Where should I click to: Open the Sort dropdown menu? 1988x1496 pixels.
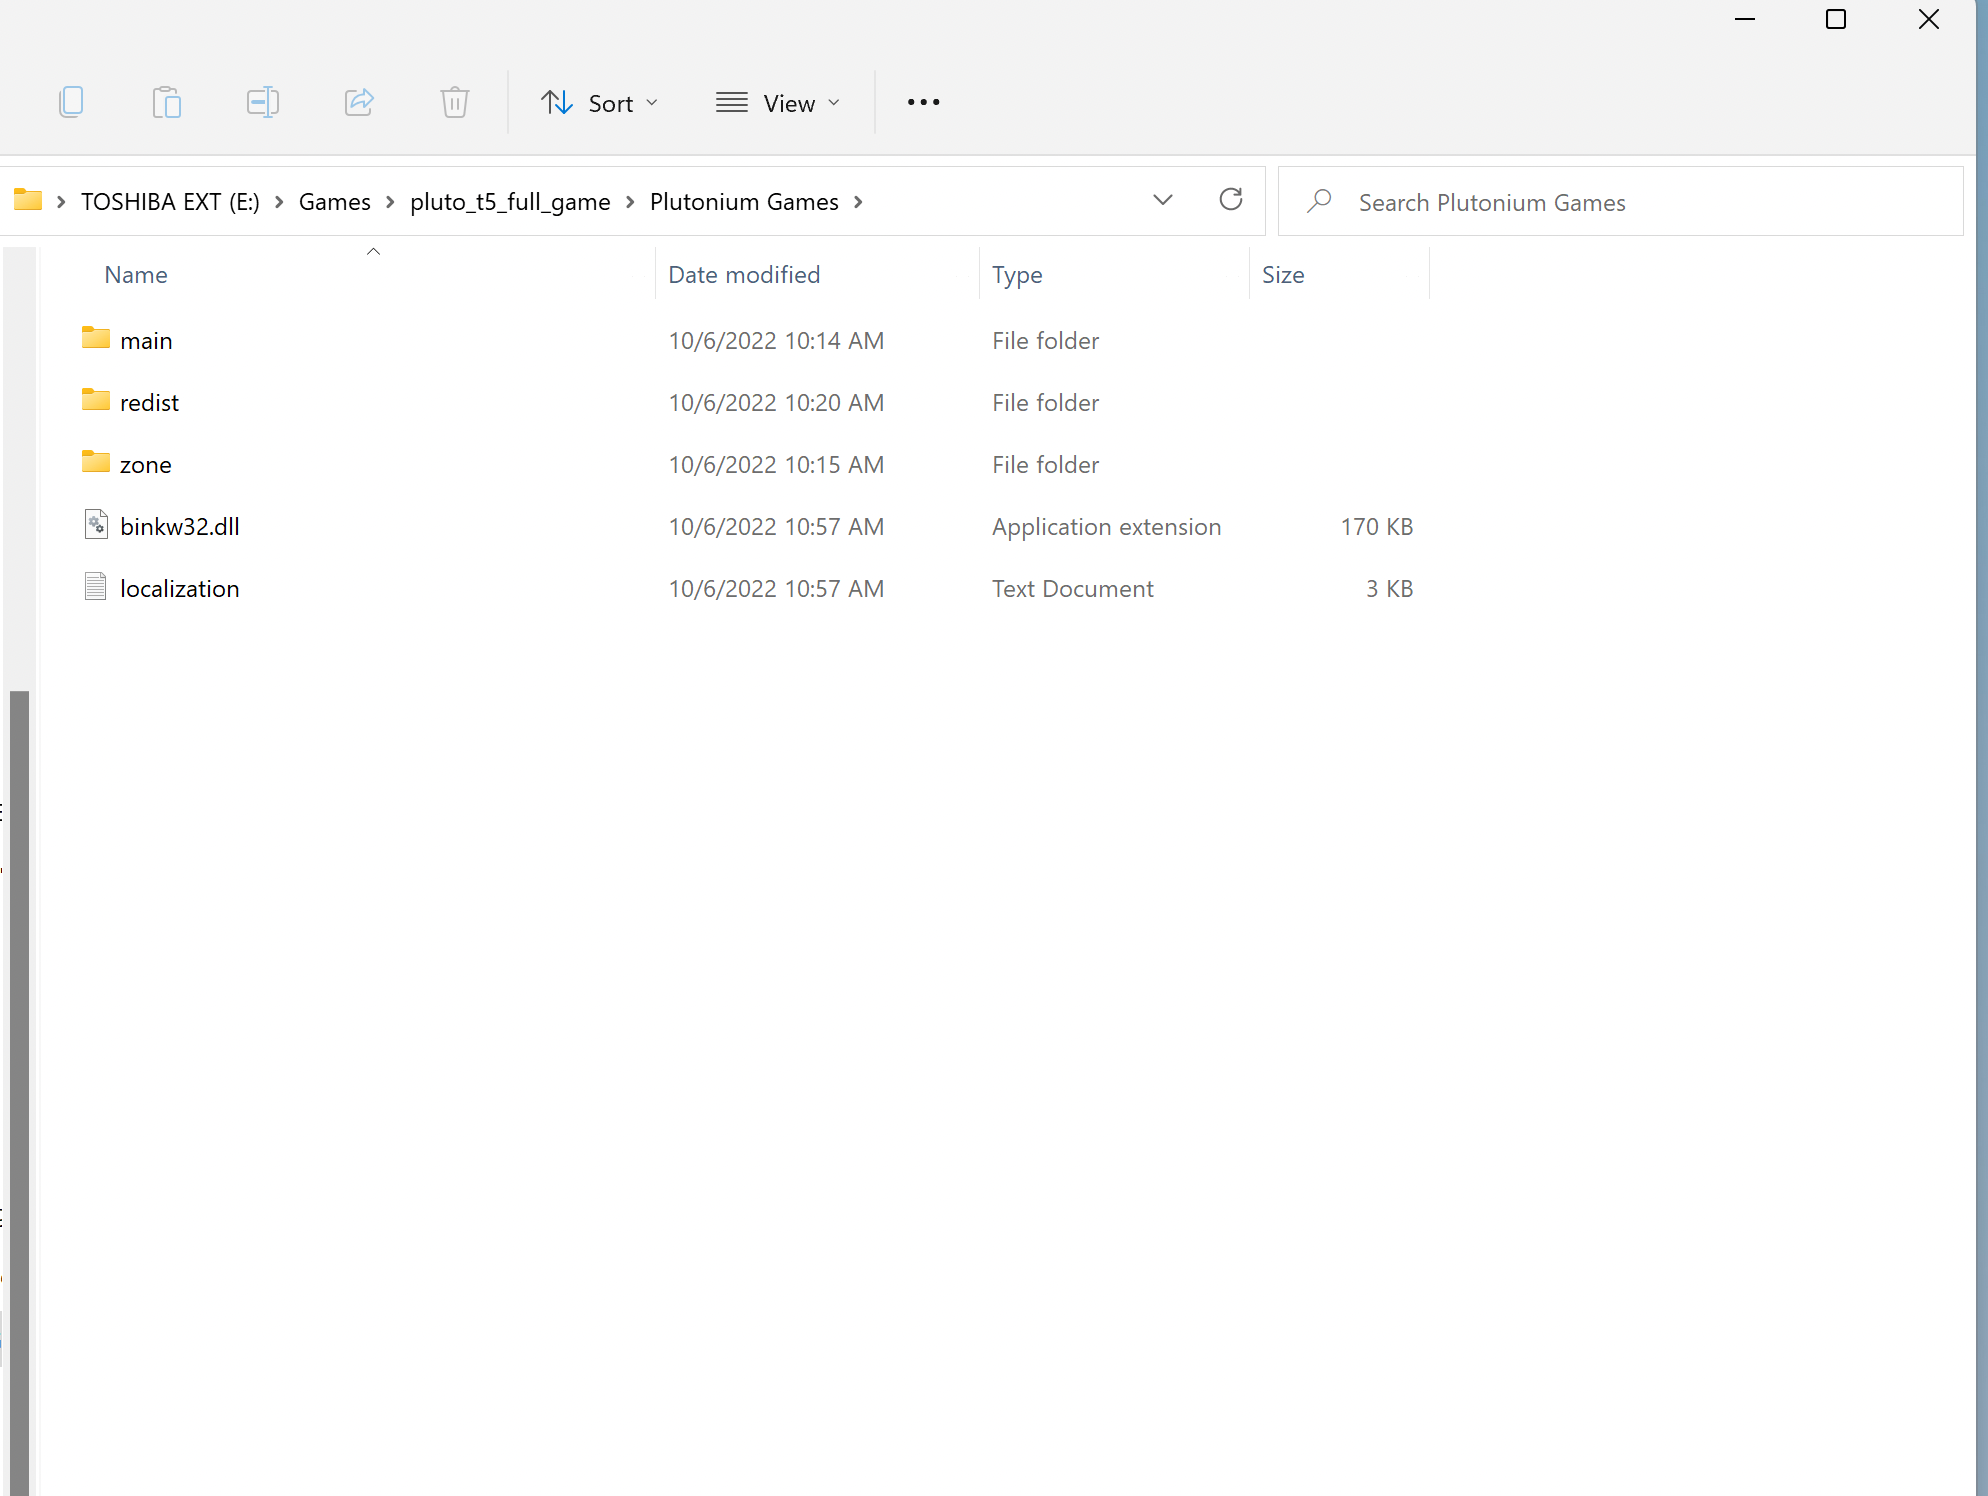(x=600, y=103)
